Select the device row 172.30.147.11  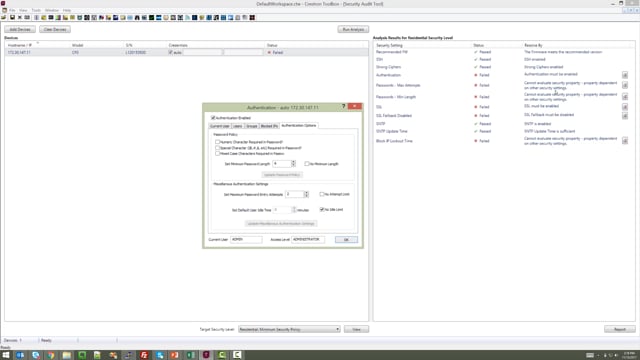click(x=186, y=52)
